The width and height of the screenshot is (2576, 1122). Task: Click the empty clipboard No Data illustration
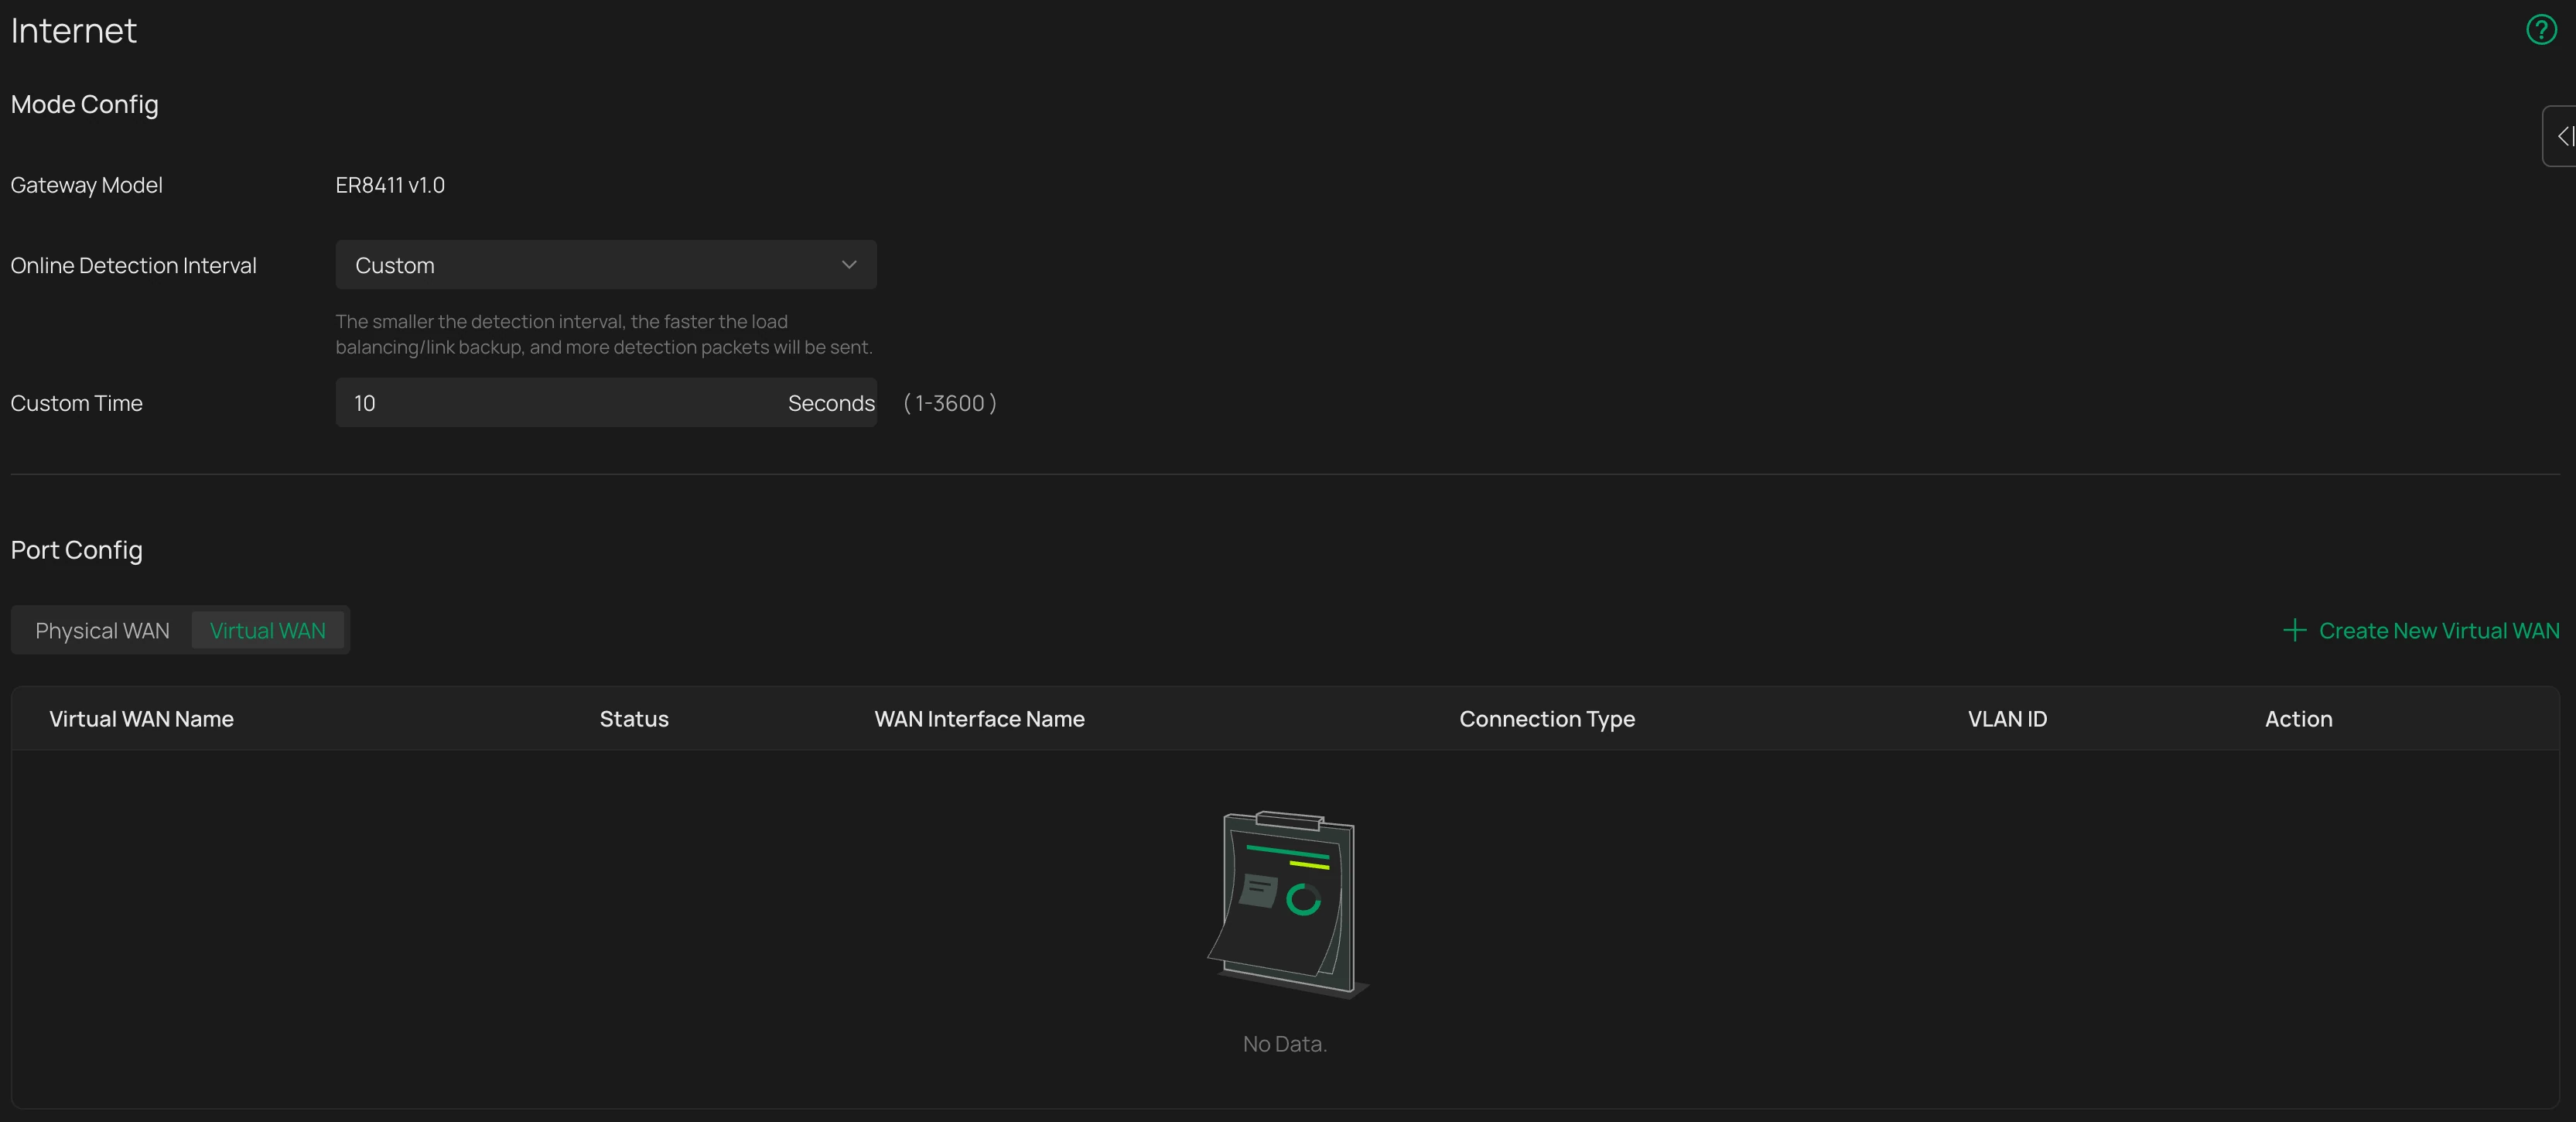click(1287, 904)
